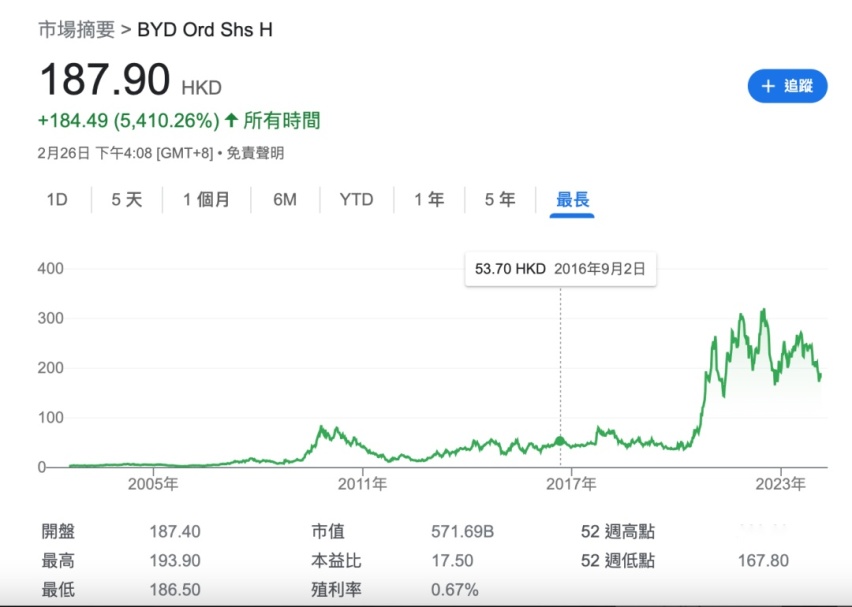This screenshot has width=852, height=607.
Task: Click the 53.70 HKD chart tooltip
Action: [x=560, y=269]
